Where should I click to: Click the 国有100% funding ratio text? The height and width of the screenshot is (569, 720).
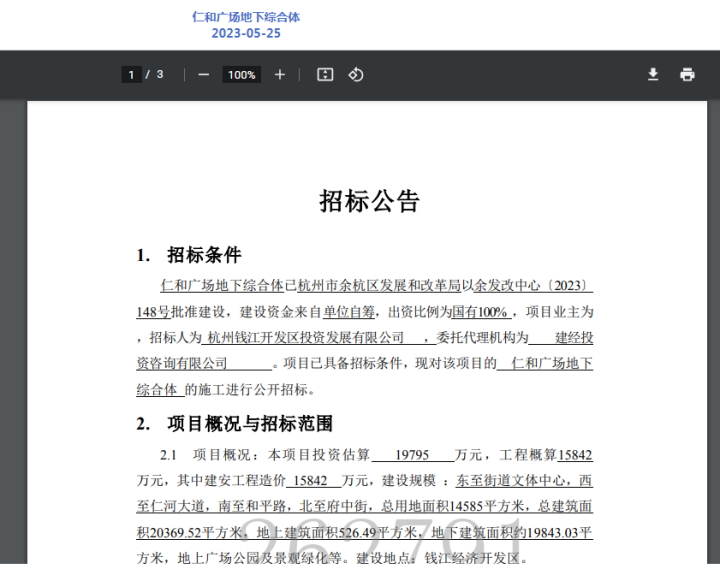pos(479,312)
